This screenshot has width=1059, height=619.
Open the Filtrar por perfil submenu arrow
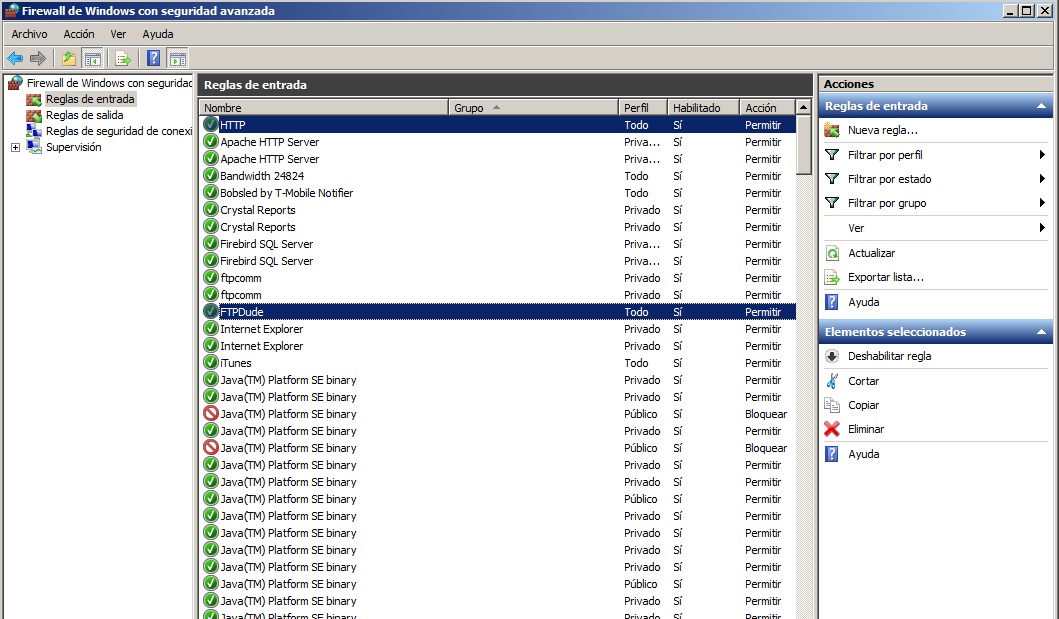pos(1042,155)
